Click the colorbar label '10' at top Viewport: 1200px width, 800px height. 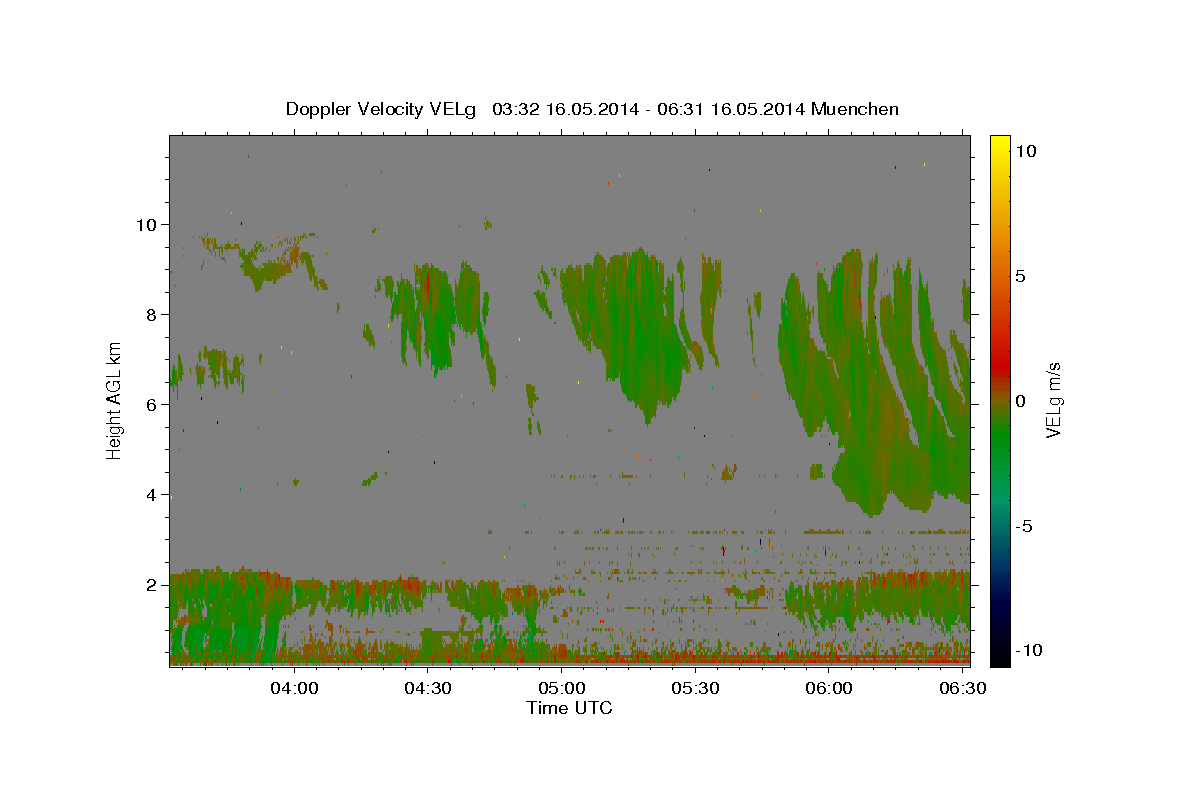[x=1025, y=151]
